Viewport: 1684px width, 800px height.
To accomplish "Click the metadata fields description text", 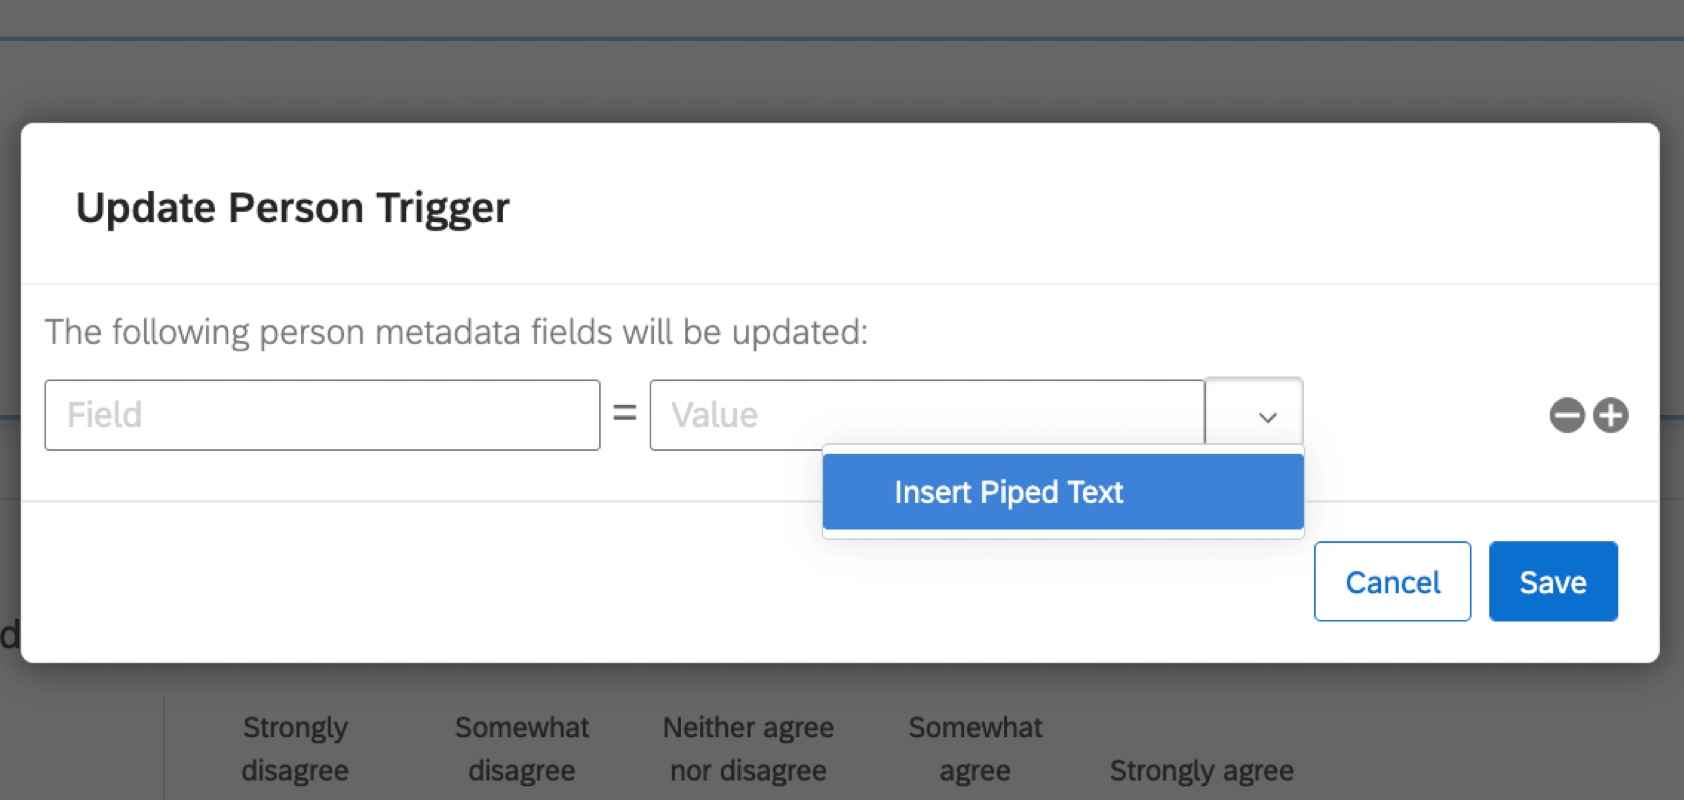I will coord(456,332).
